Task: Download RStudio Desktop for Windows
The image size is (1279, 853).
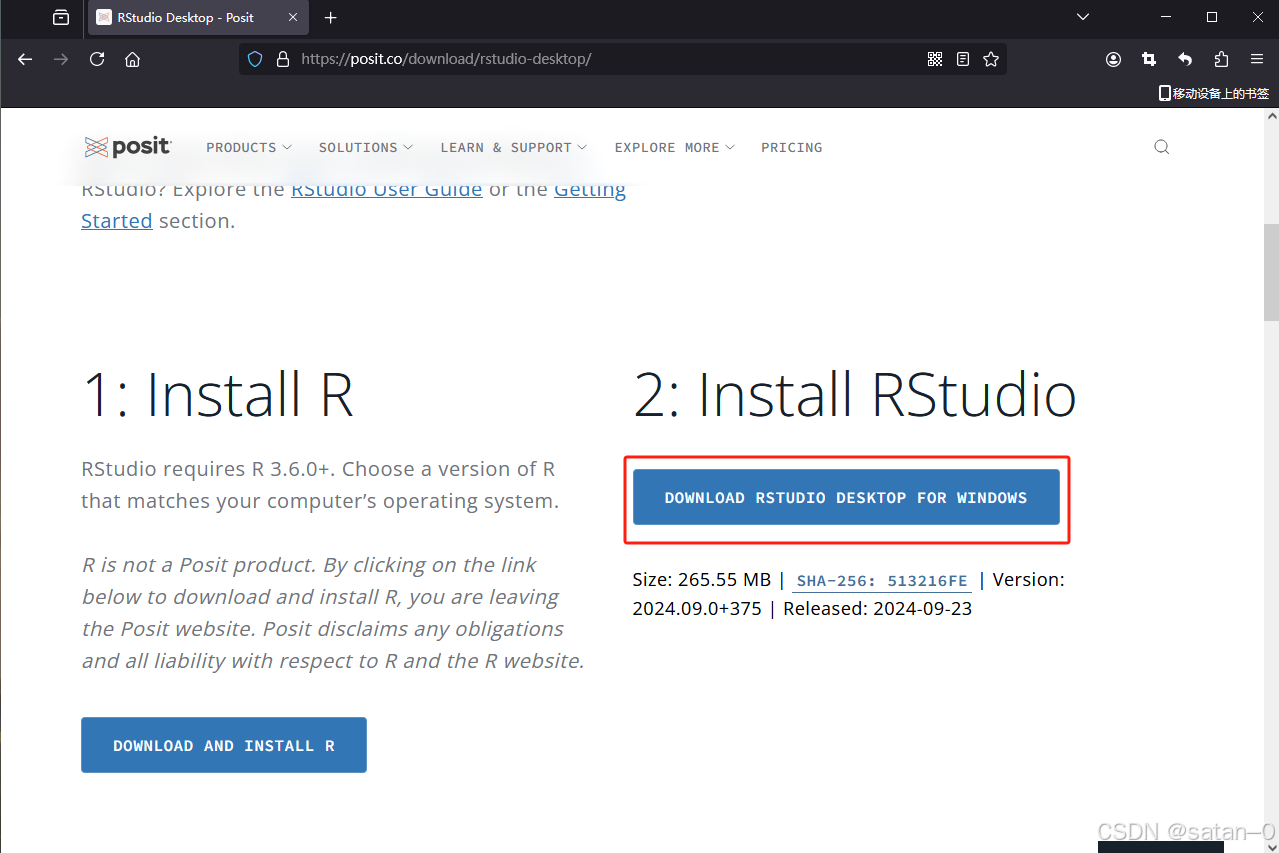Action: coord(846,497)
